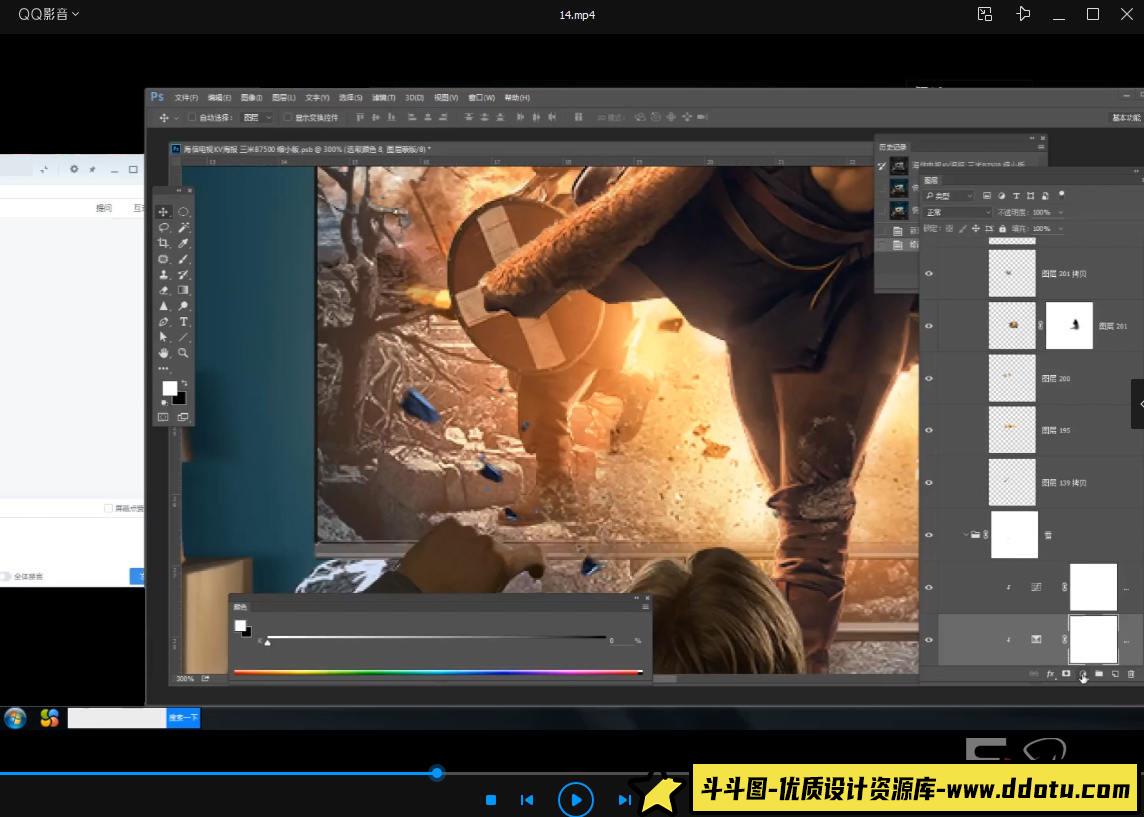This screenshot has height=817, width=1144.
Task: Create a new group in Layers panel
Action: (1099, 674)
